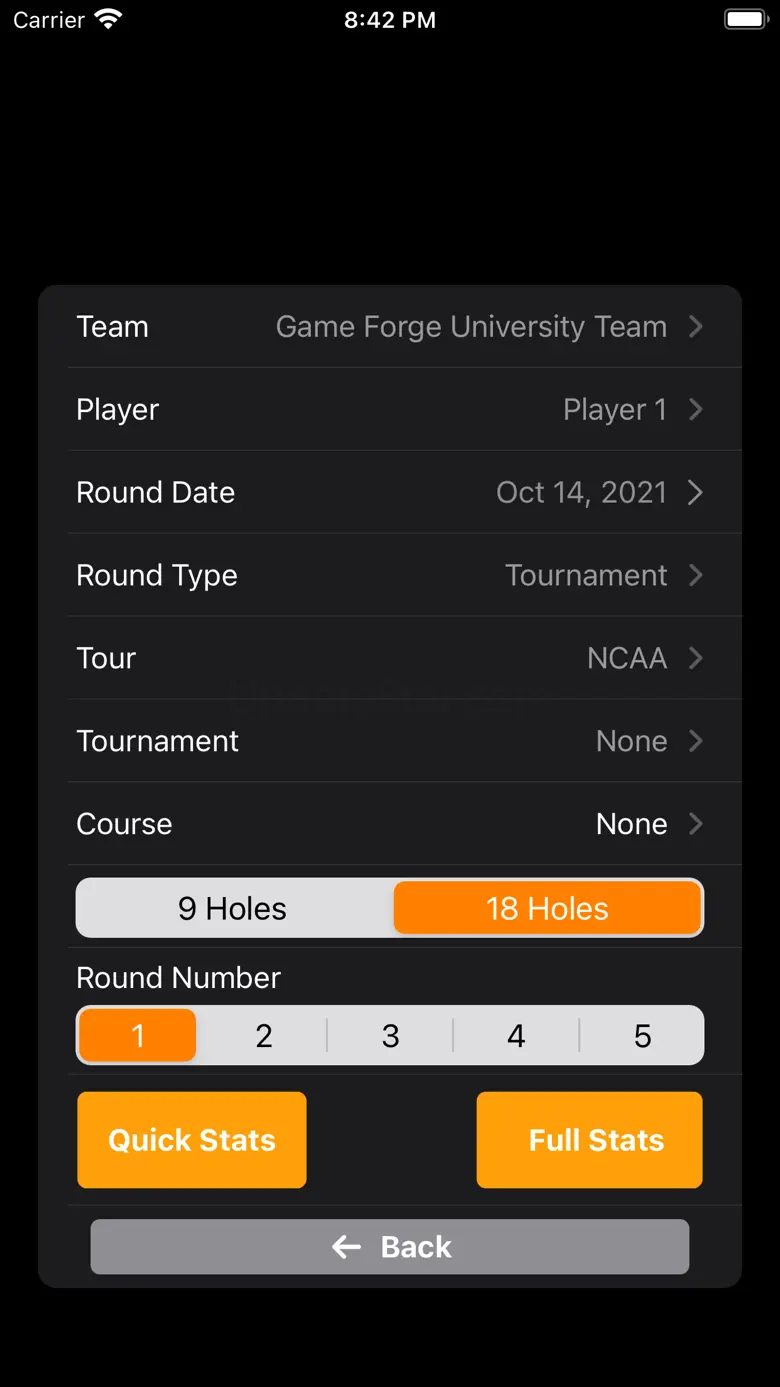780x1387 pixels.
Task: Select round number 1 segment
Action: [138, 1036]
